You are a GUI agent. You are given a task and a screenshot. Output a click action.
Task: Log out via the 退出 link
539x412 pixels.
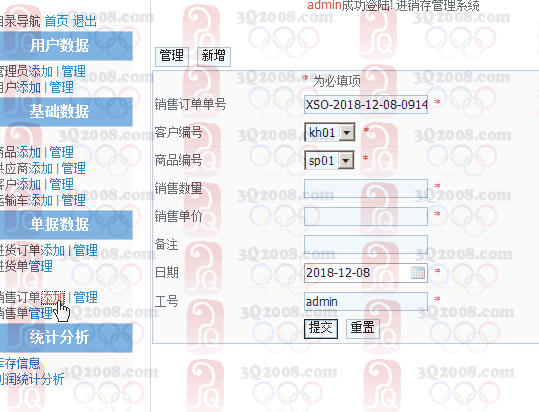click(85, 21)
